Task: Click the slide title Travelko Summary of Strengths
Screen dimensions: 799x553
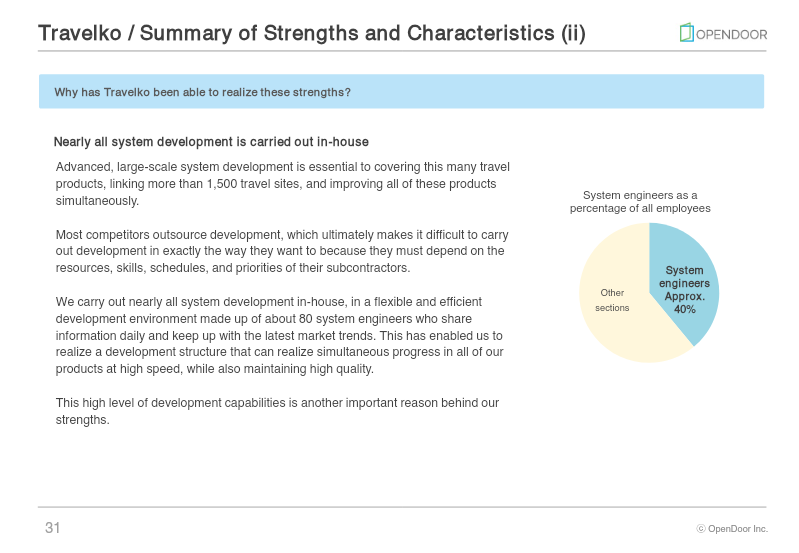Action: pyautogui.click(x=312, y=33)
